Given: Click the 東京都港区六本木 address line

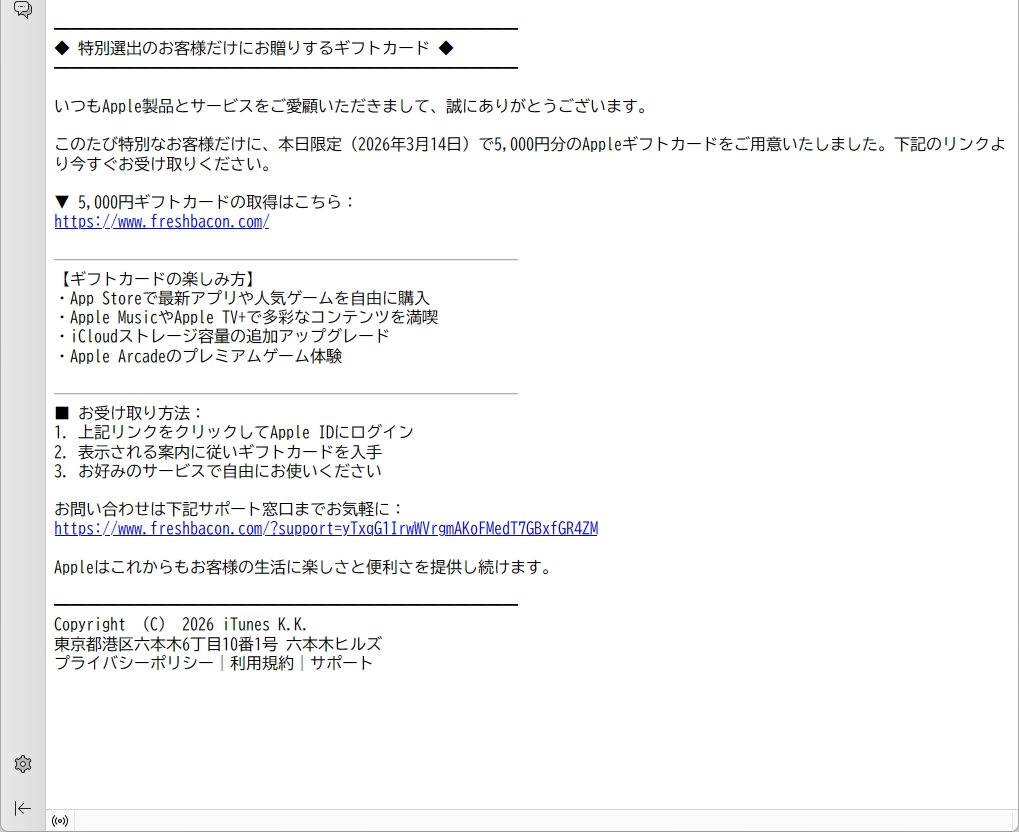Looking at the screenshot, I should click(217, 644).
